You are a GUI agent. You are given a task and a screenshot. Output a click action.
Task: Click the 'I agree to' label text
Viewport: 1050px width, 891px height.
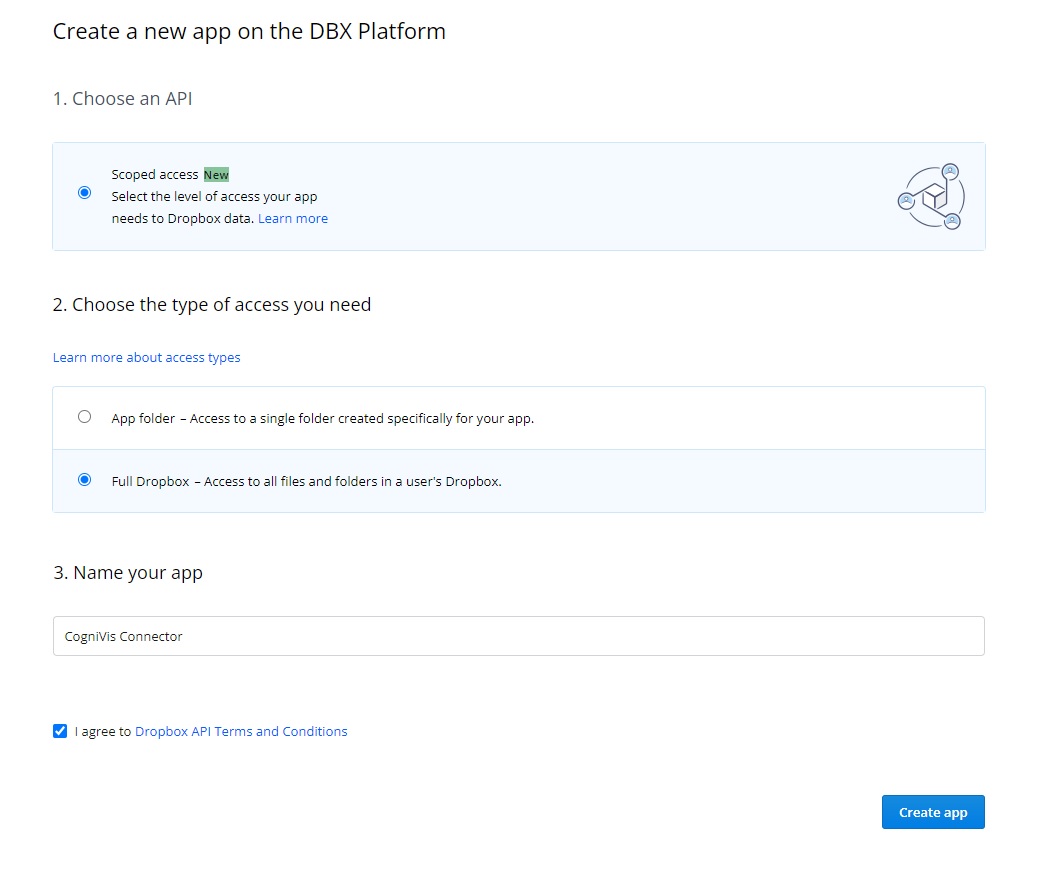(x=103, y=731)
